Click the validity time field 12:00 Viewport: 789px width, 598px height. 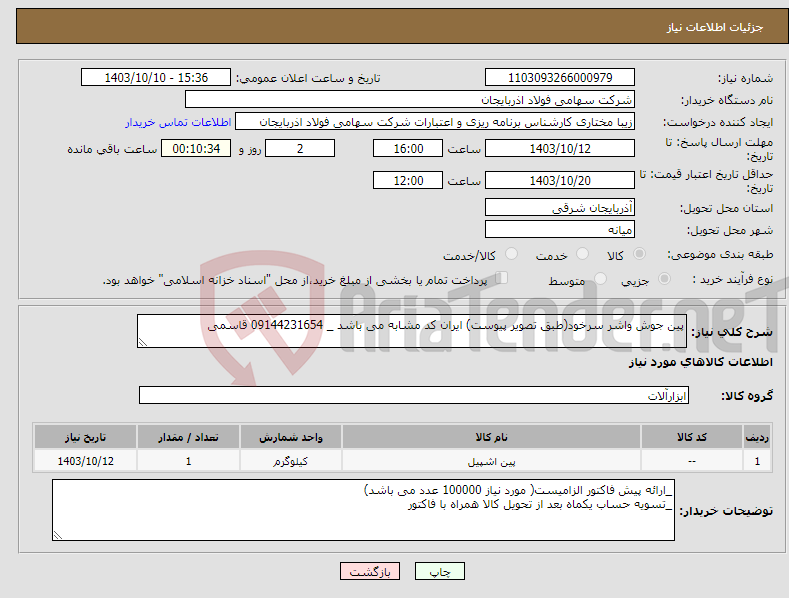(408, 180)
